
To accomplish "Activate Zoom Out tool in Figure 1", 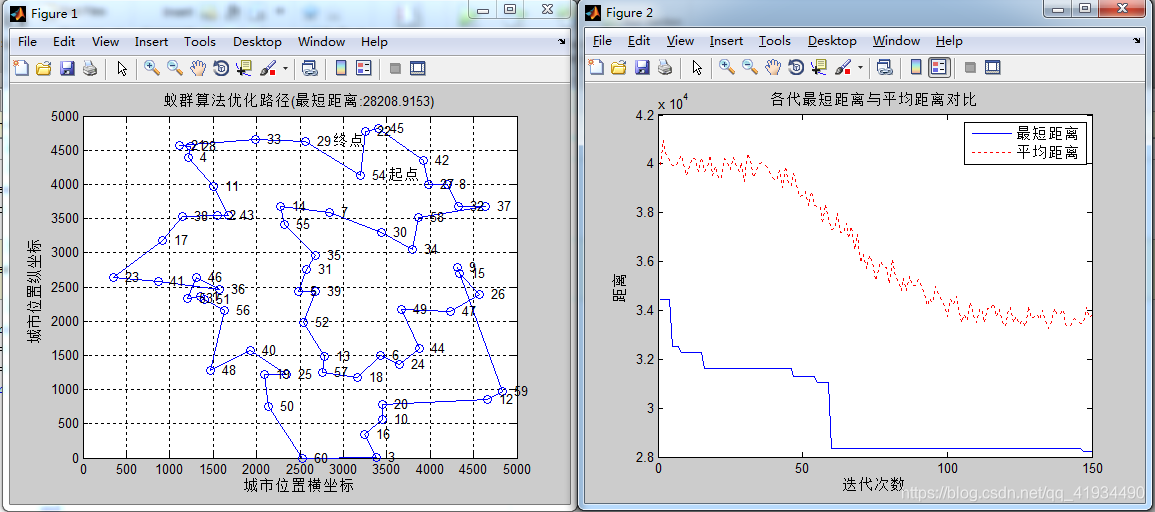I will 175,69.
